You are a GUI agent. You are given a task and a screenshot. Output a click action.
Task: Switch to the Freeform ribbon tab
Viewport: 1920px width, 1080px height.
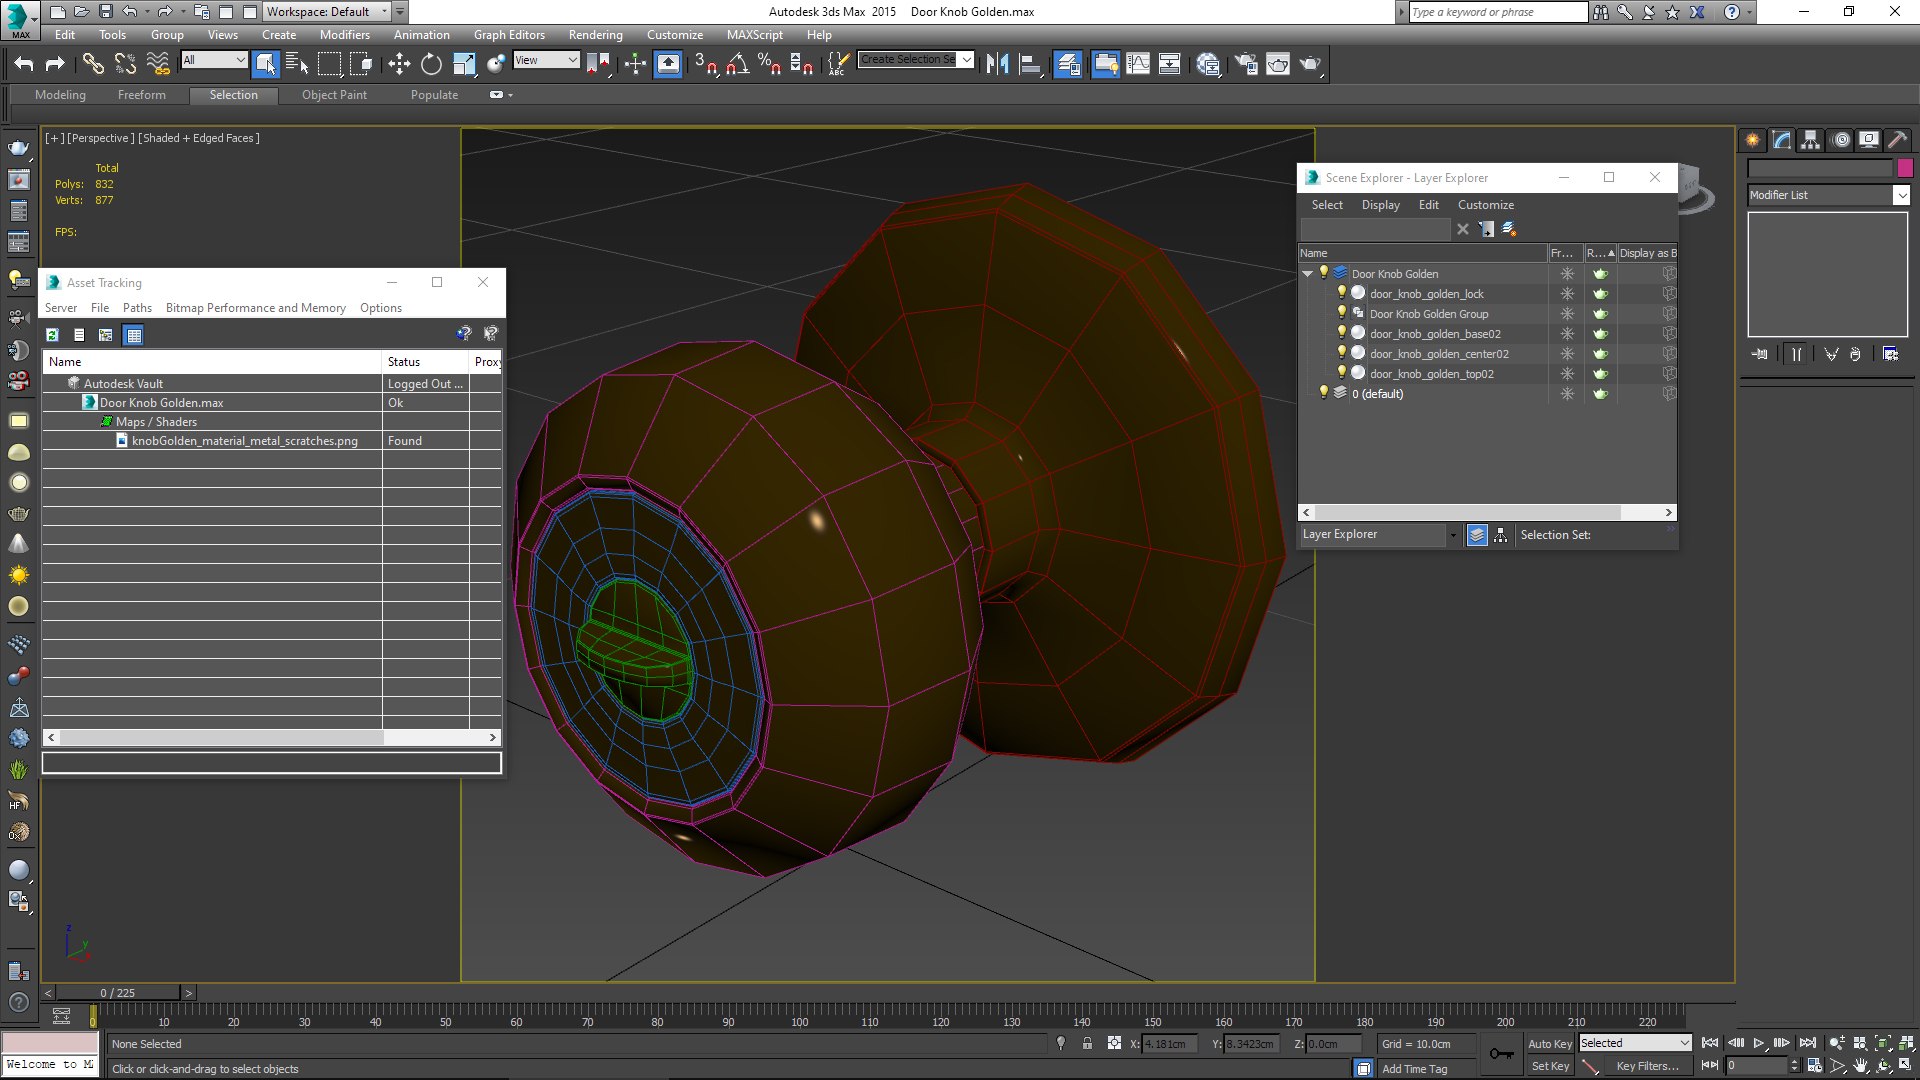141,95
